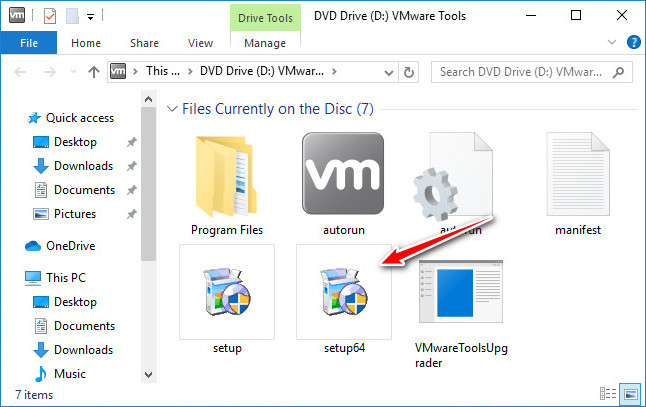Image resolution: width=646 pixels, height=407 pixels.
Task: Click the 'Program Files' file name label
Action: coord(227,230)
